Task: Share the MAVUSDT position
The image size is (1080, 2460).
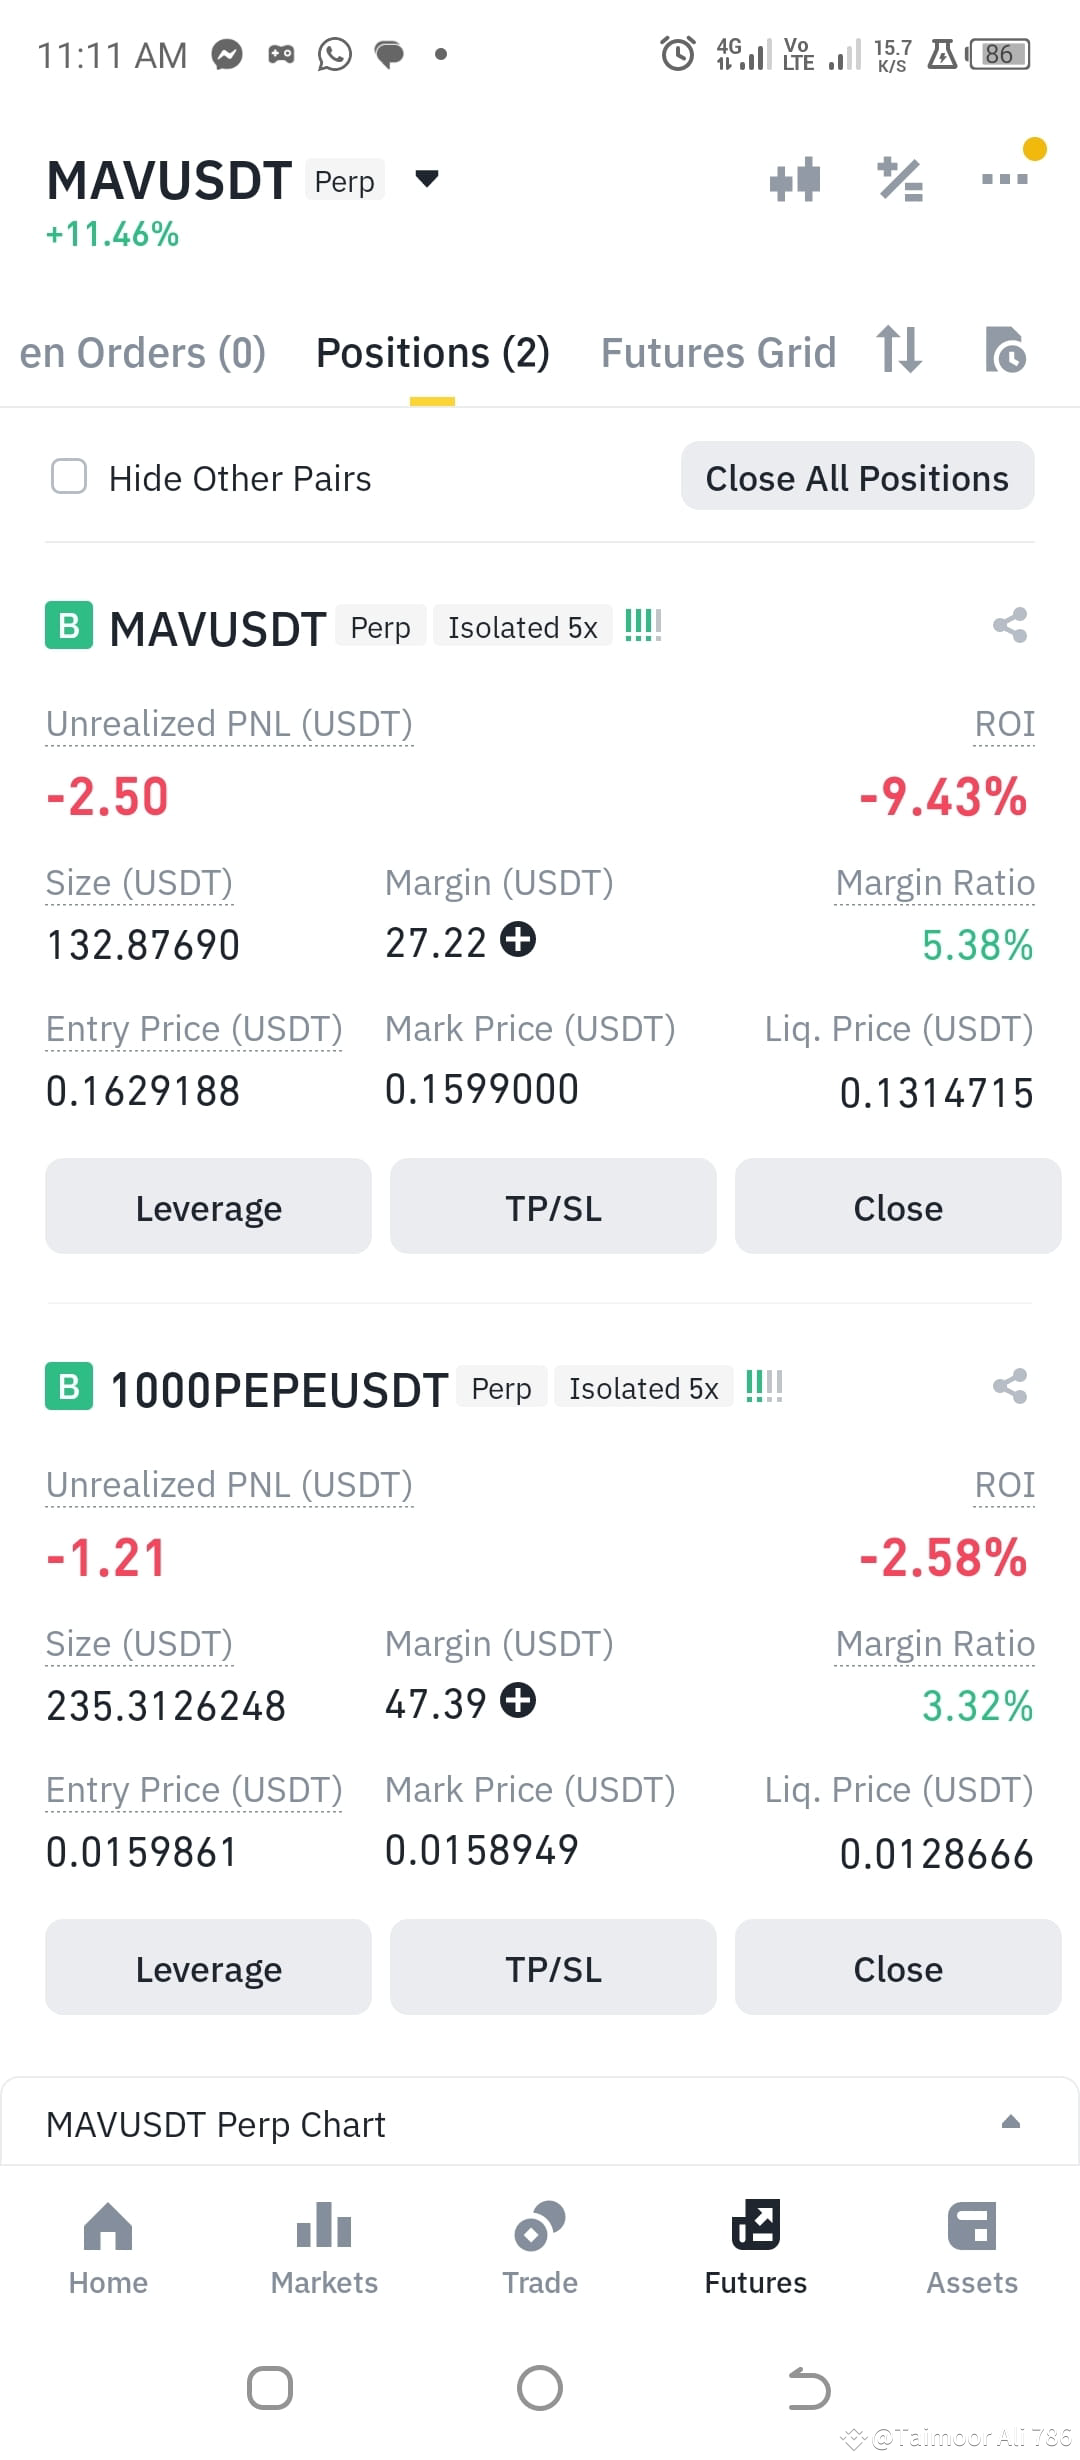Action: click(1010, 626)
